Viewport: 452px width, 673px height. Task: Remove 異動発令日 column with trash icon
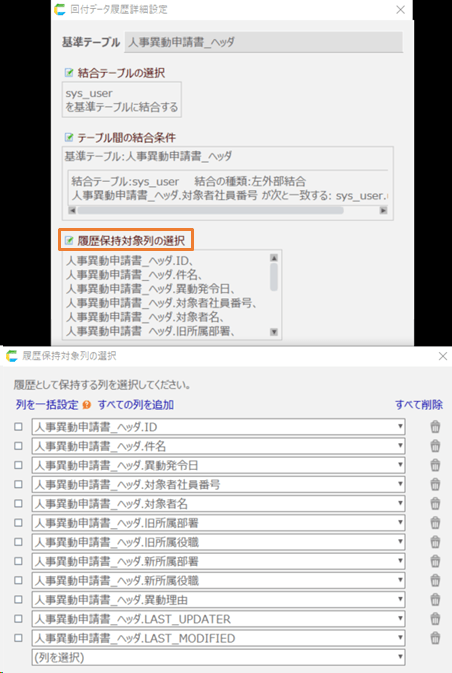pyautogui.click(x=435, y=465)
